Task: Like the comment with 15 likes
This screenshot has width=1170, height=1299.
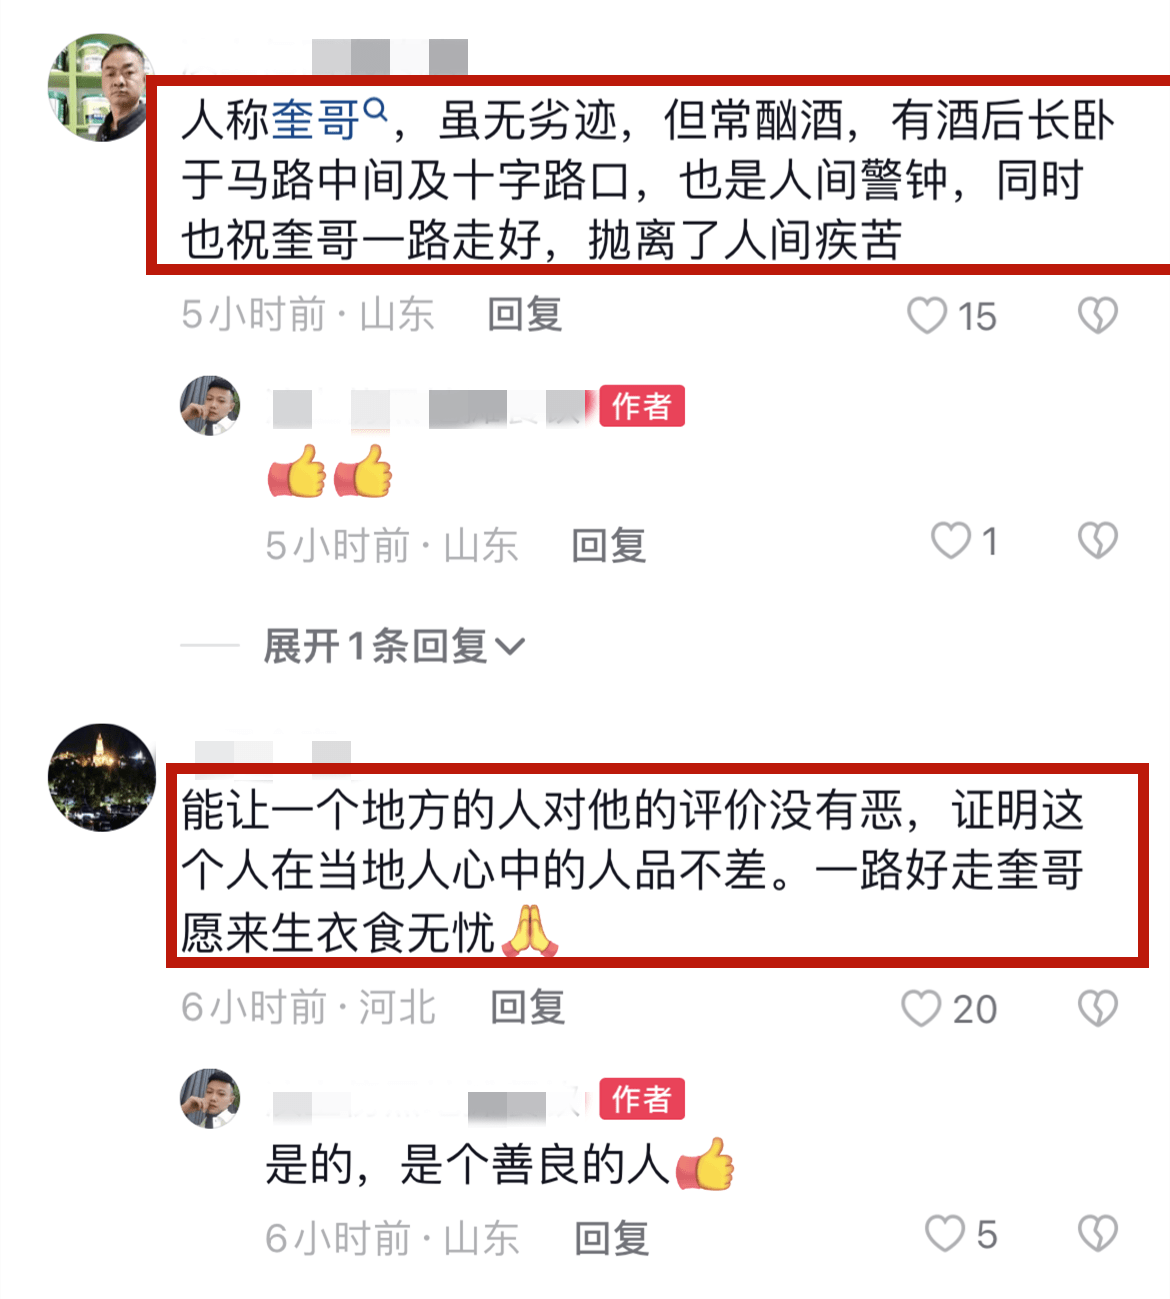Action: [926, 316]
